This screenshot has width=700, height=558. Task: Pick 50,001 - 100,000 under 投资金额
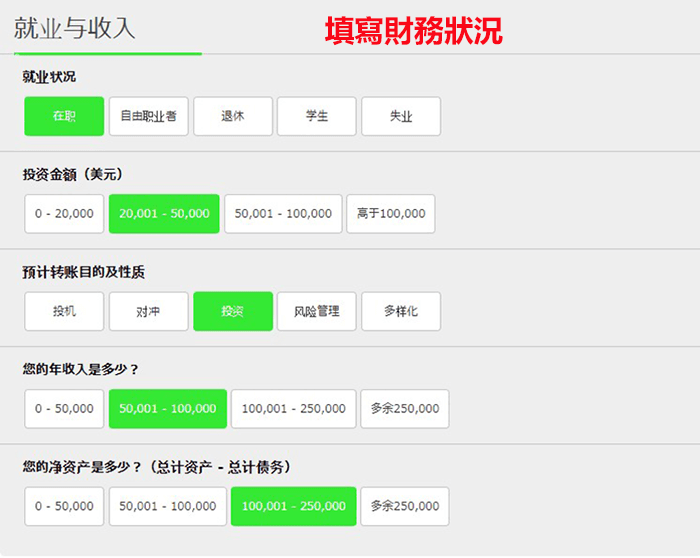point(283,213)
